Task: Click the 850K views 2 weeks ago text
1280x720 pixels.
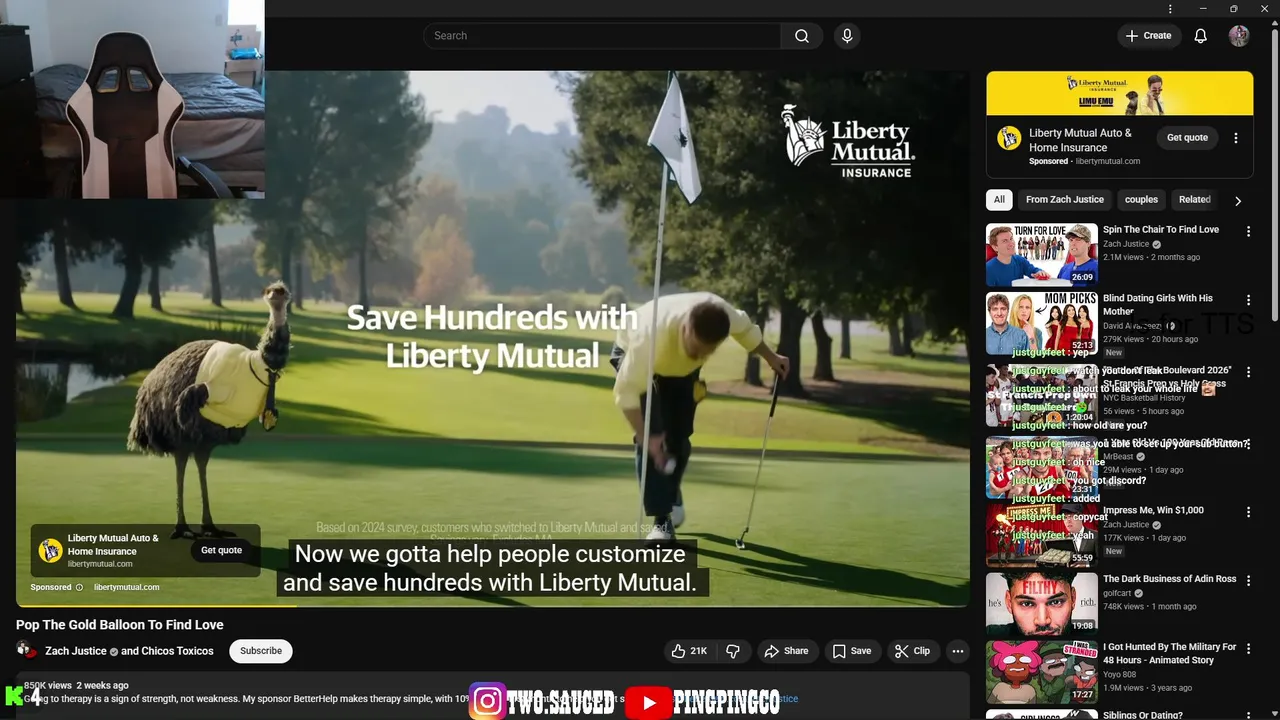Action: coord(77,685)
